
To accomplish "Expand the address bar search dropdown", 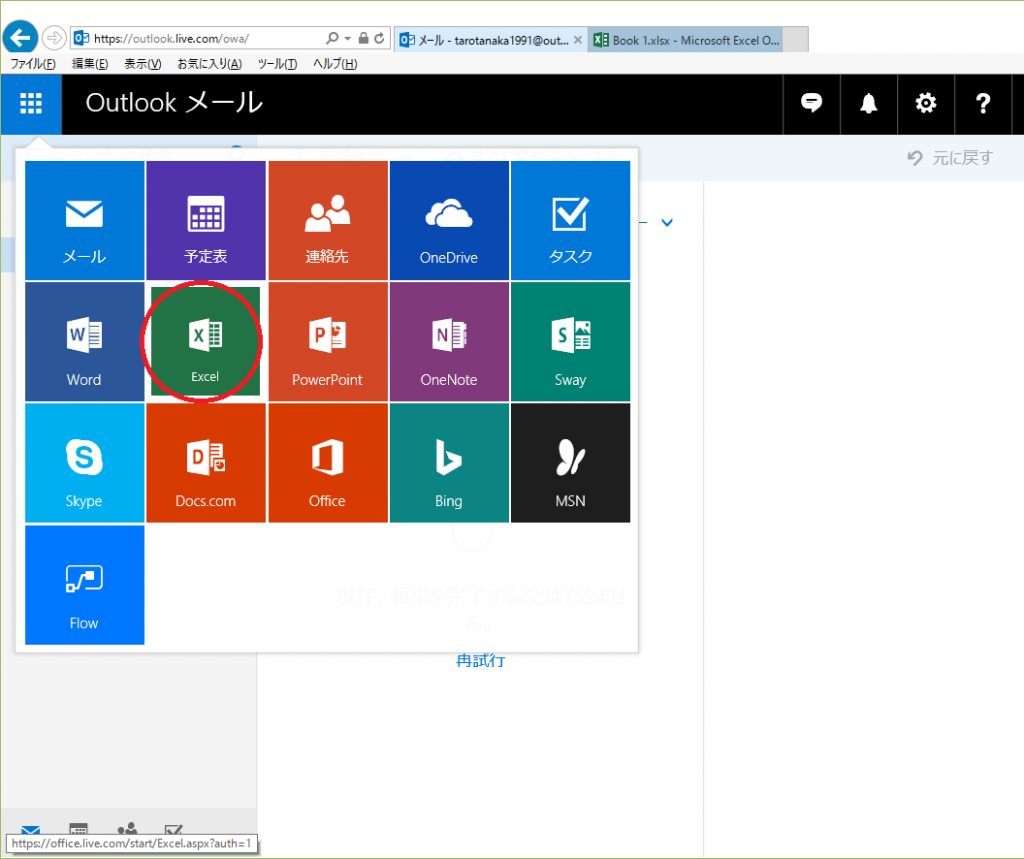I will [347, 39].
